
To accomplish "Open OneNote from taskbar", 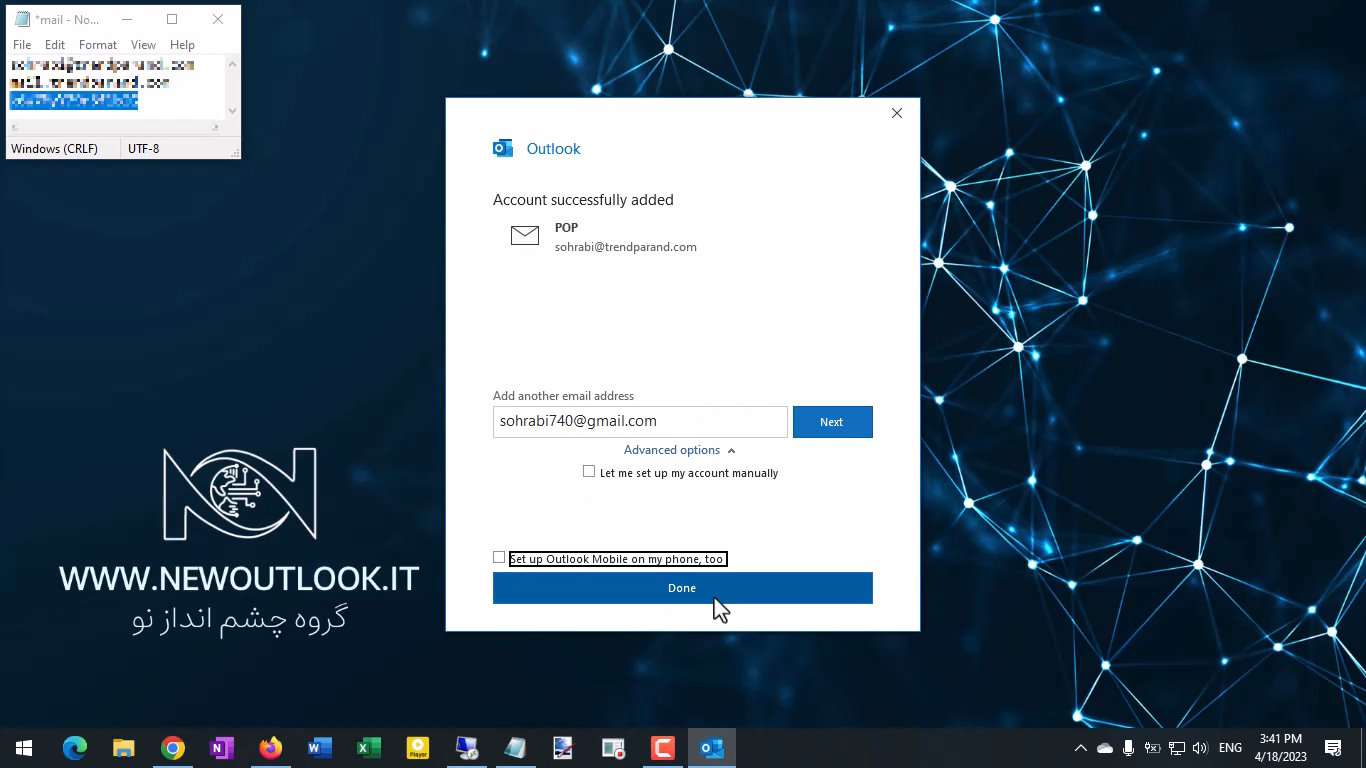I will (222, 748).
